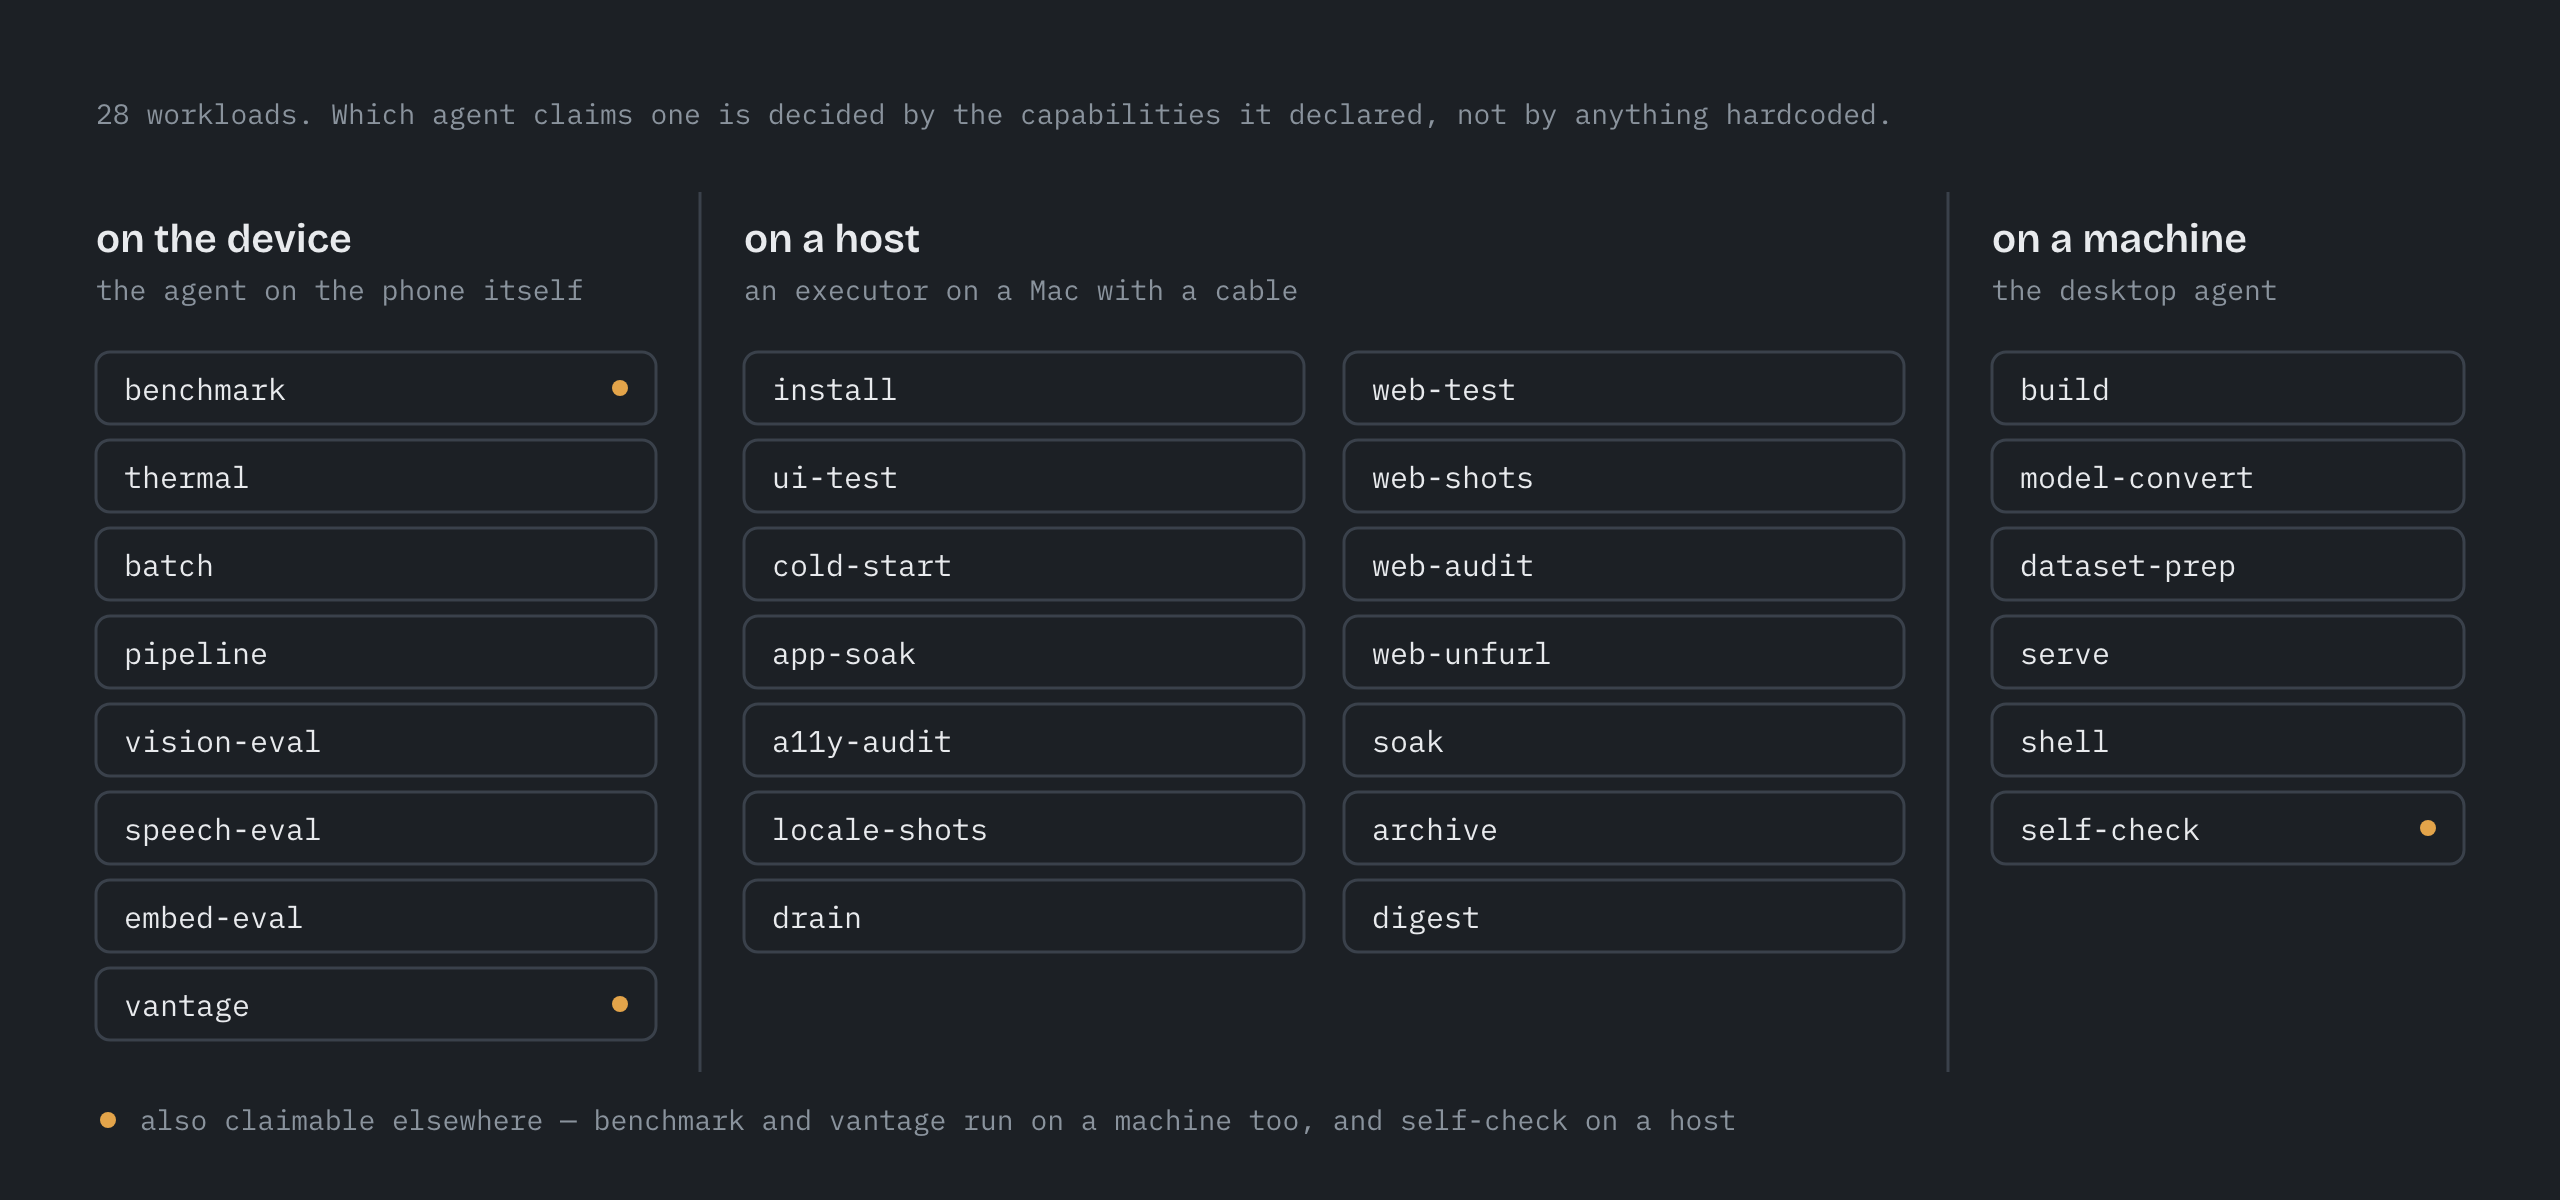Screen dimensions: 2560x1200
Task: Open the a11y-audit workload
Action: click(x=1024, y=740)
